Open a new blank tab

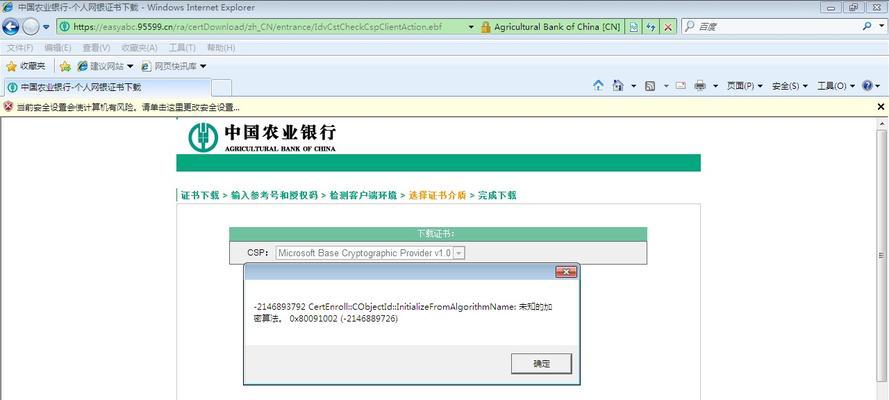click(x=221, y=88)
